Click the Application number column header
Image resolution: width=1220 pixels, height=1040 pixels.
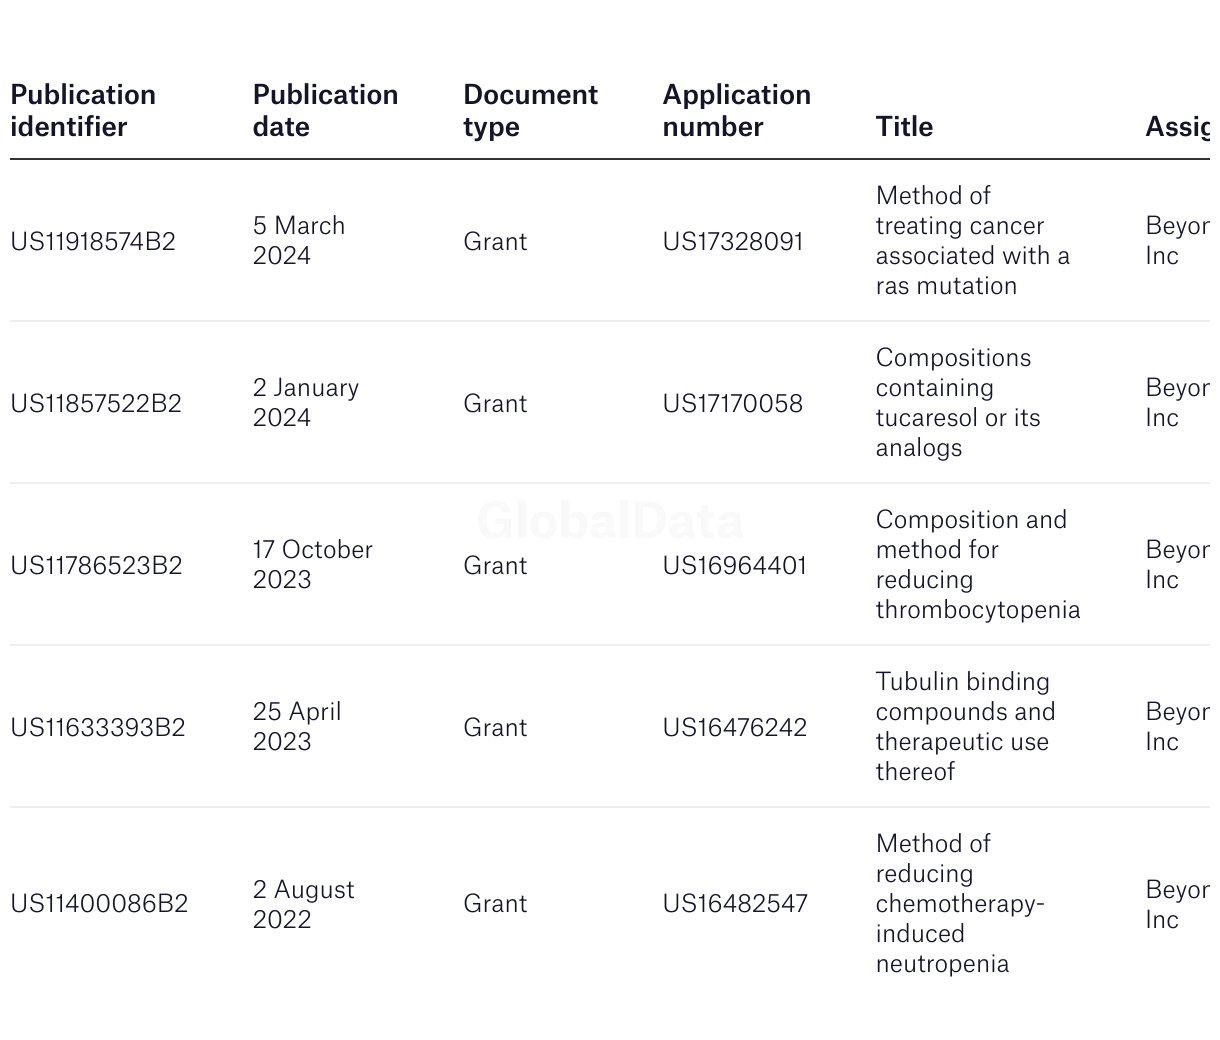736,111
